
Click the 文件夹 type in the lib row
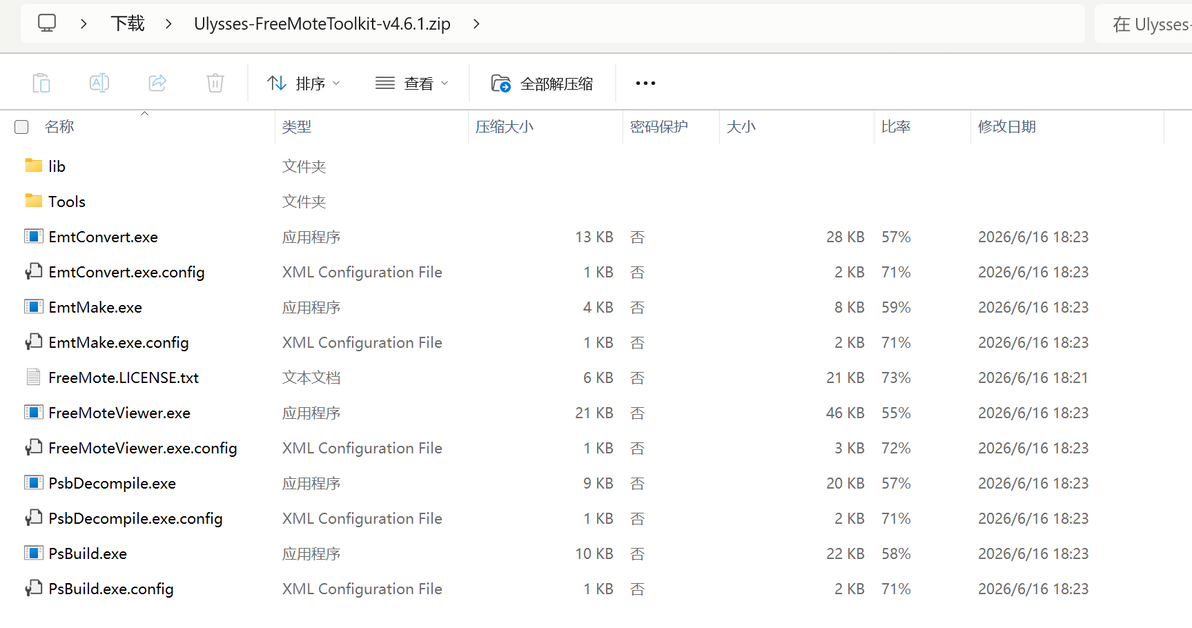coord(303,166)
